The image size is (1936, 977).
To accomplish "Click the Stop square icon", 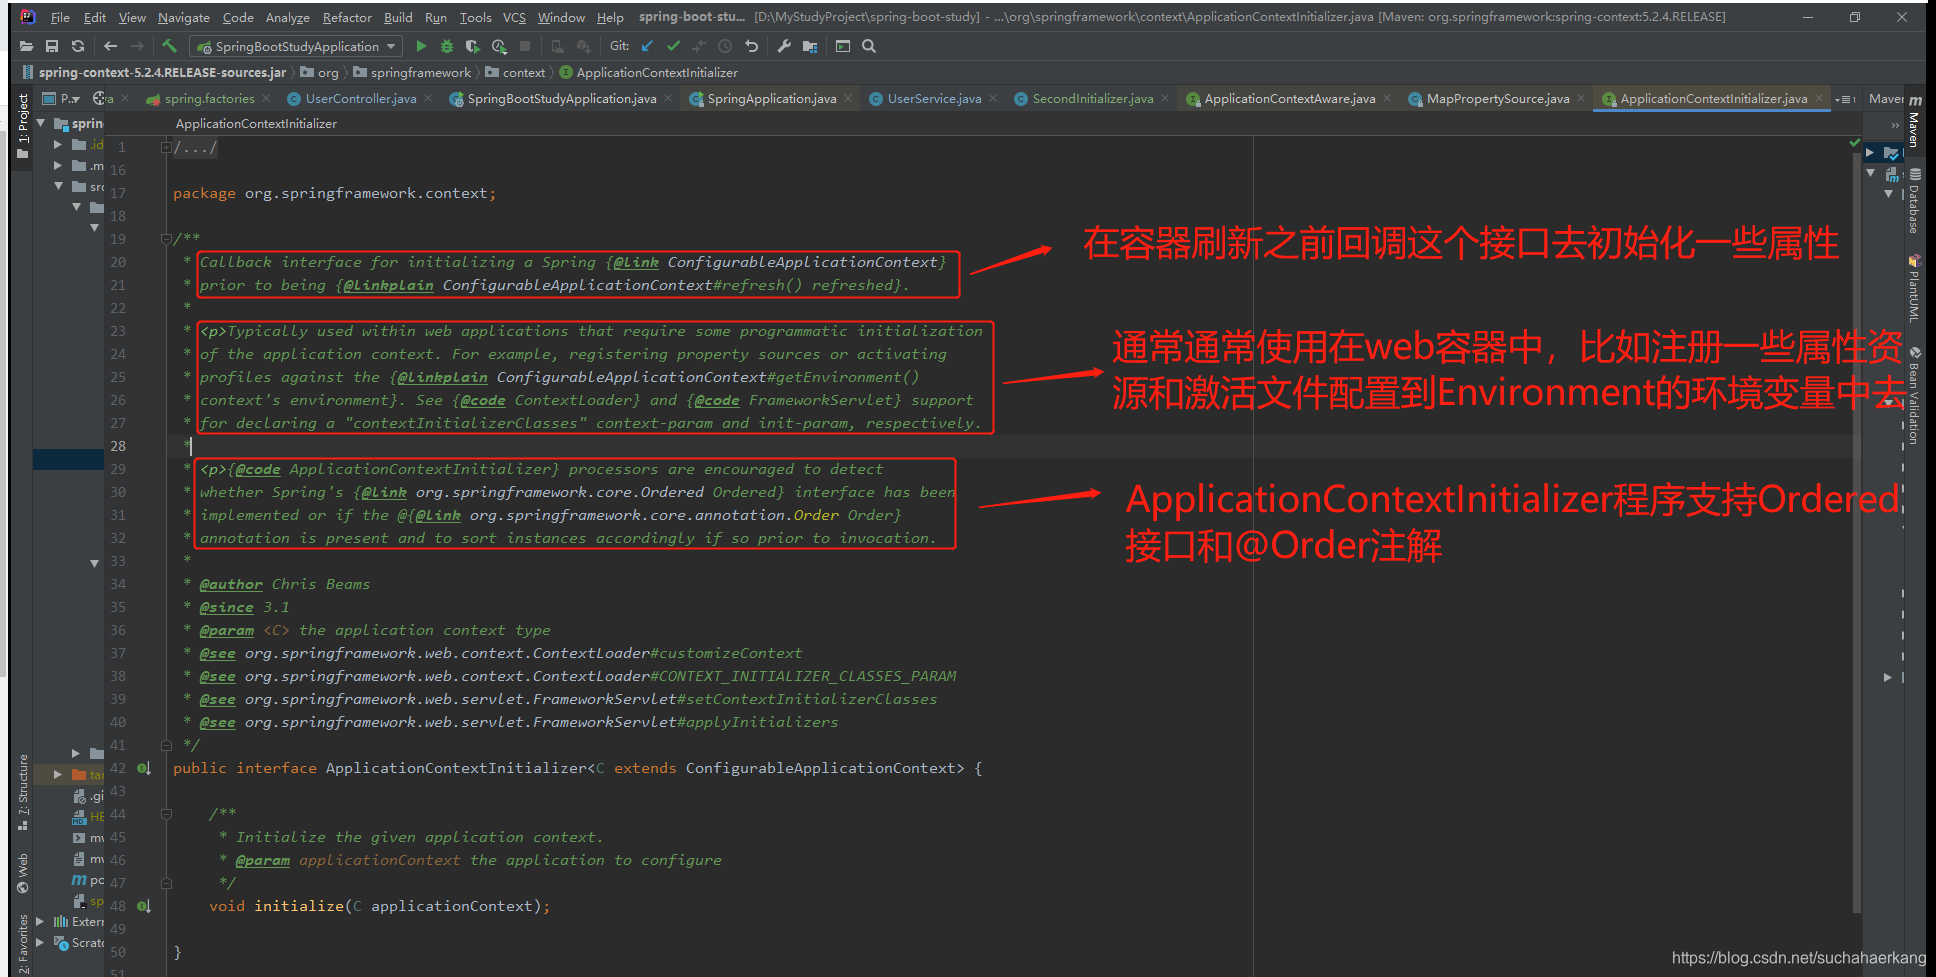I will 525,46.
